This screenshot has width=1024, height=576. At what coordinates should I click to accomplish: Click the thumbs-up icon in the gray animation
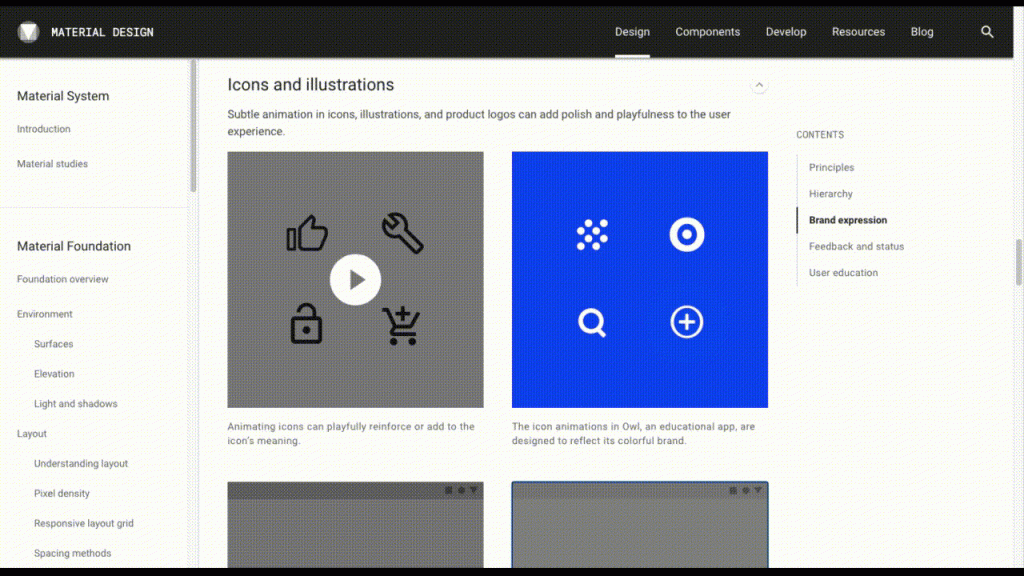click(x=310, y=232)
